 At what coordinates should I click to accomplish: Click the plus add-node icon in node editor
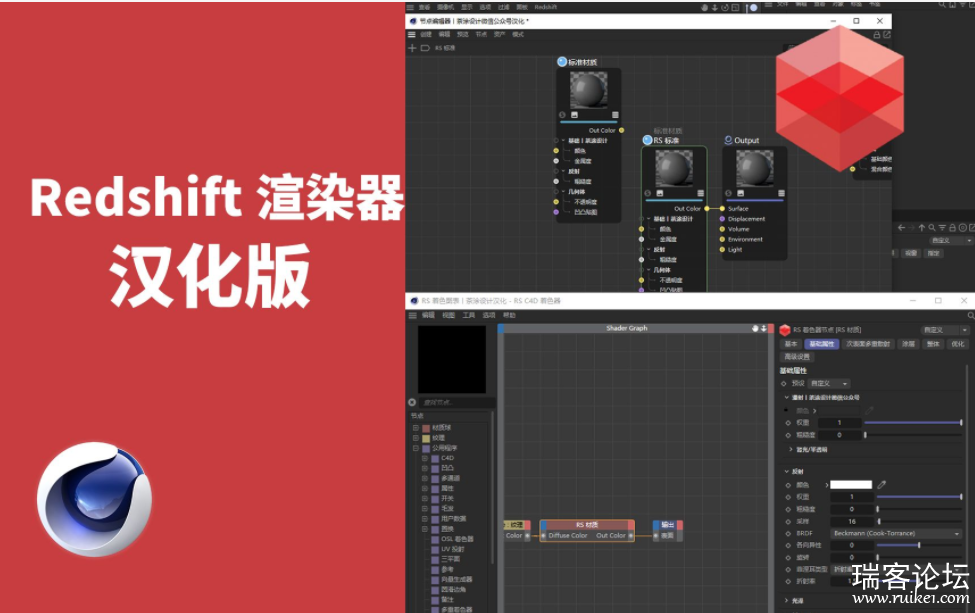click(x=412, y=48)
